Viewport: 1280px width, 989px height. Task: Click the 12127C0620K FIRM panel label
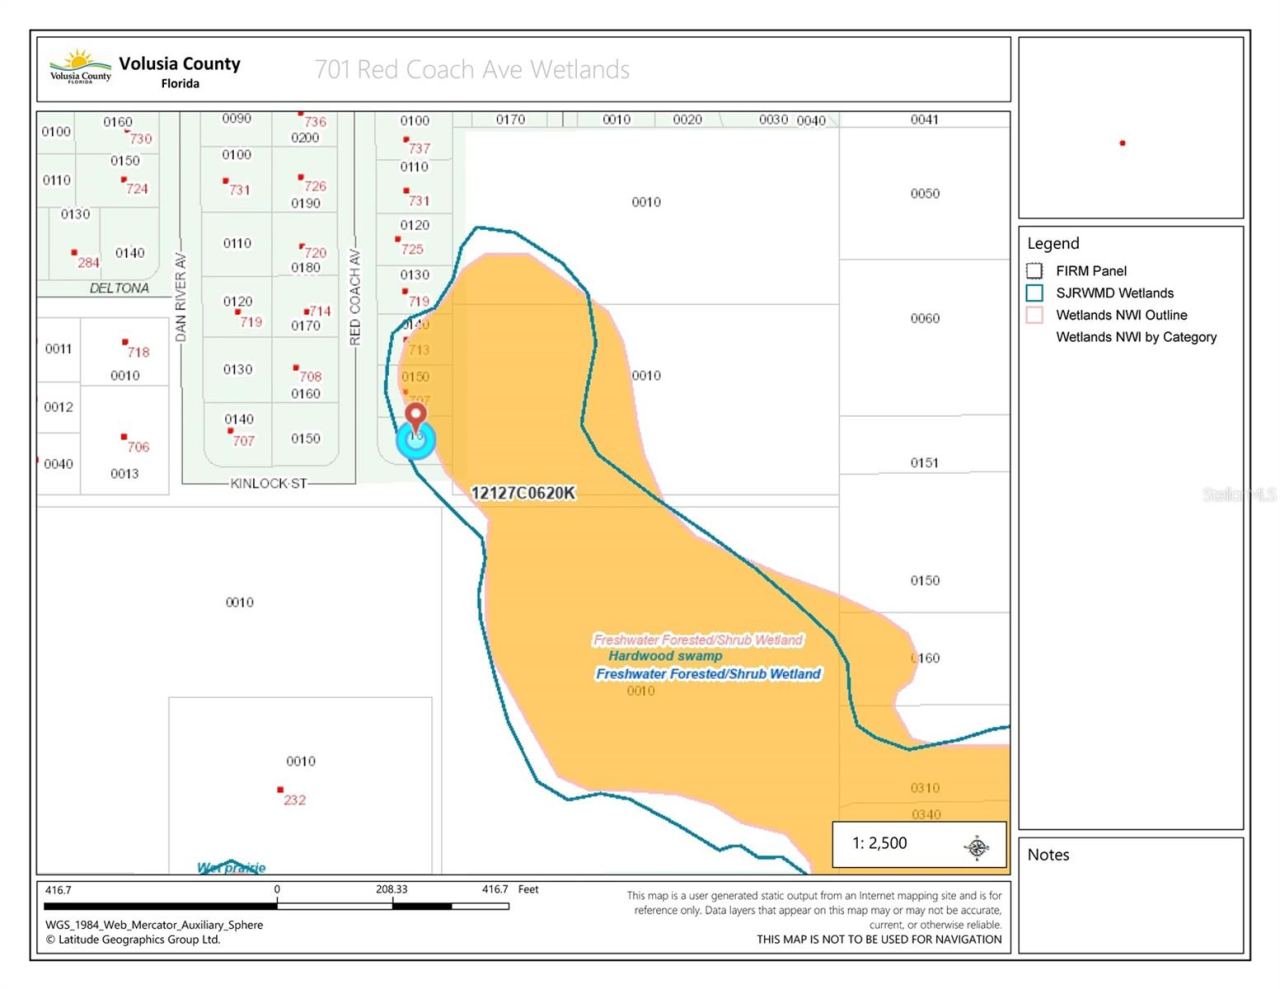pyautogui.click(x=523, y=492)
